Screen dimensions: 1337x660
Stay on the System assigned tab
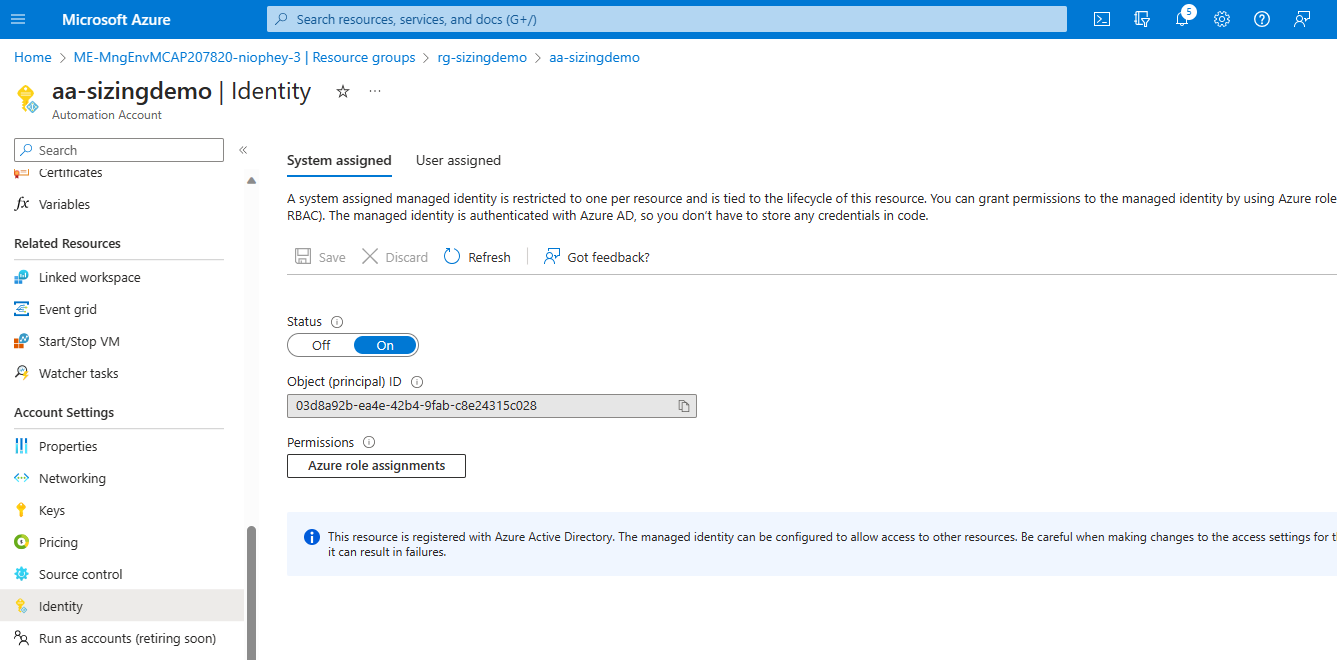point(339,160)
